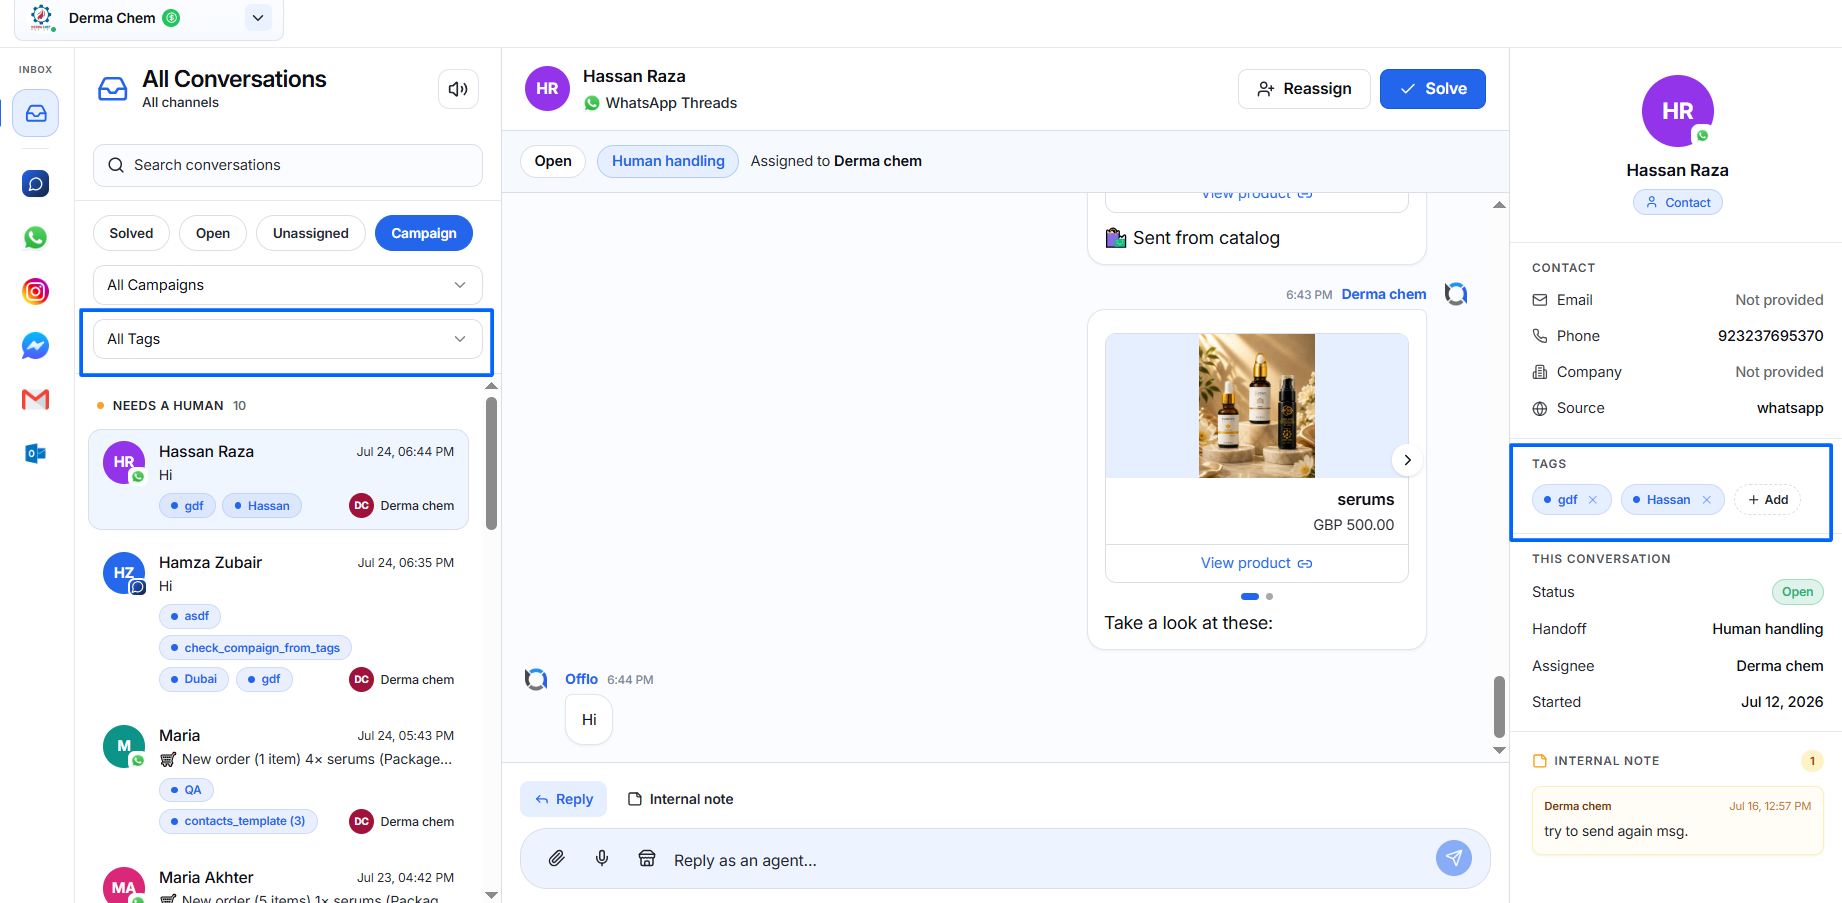This screenshot has width=1842, height=903.
Task: Click the serums product thumbnail image
Action: click(x=1257, y=406)
